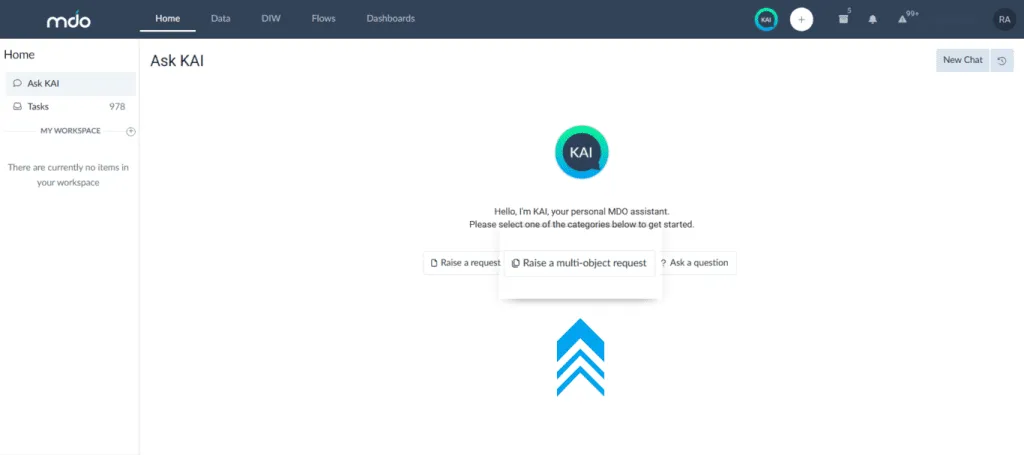Image resolution: width=1024 pixels, height=455 pixels.
Task: Open the warning alerts triangle icon
Action: click(x=903, y=19)
